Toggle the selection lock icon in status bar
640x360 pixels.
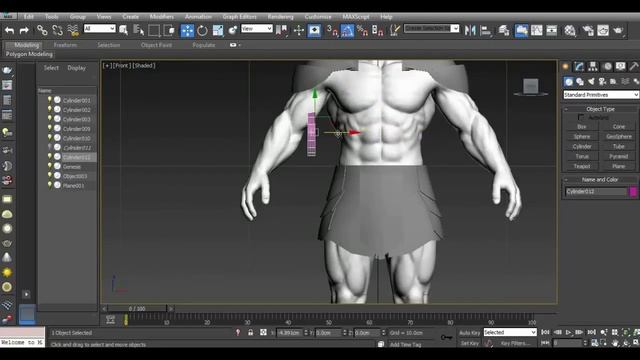251,333
